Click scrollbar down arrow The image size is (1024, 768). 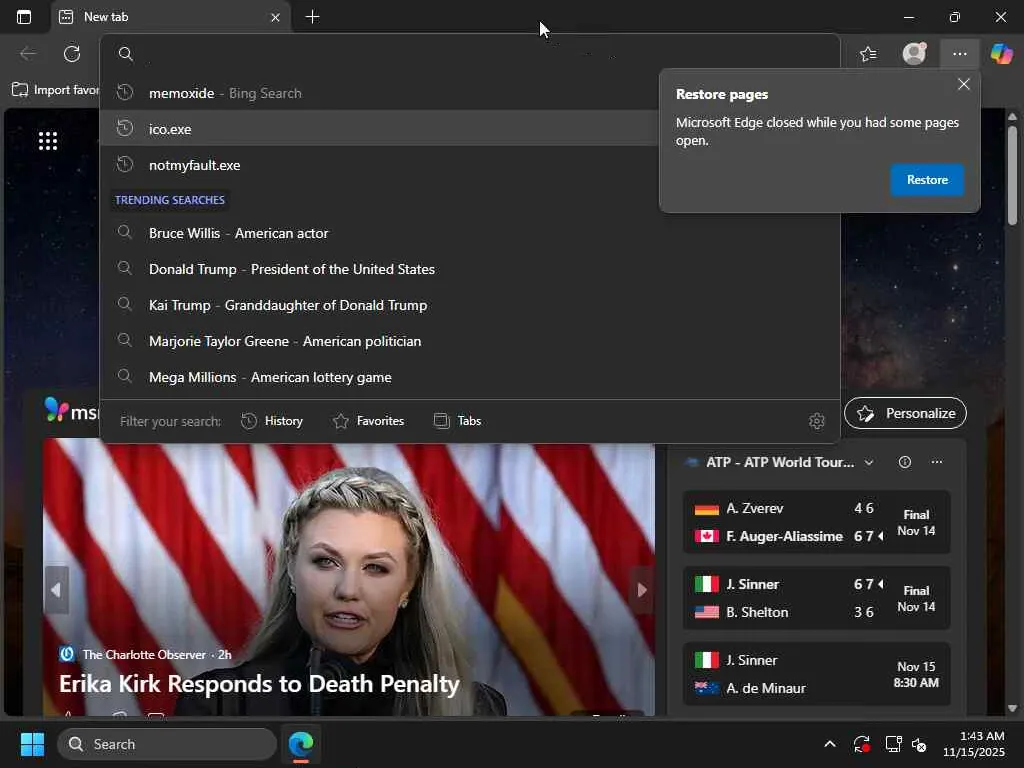[x=1012, y=708]
